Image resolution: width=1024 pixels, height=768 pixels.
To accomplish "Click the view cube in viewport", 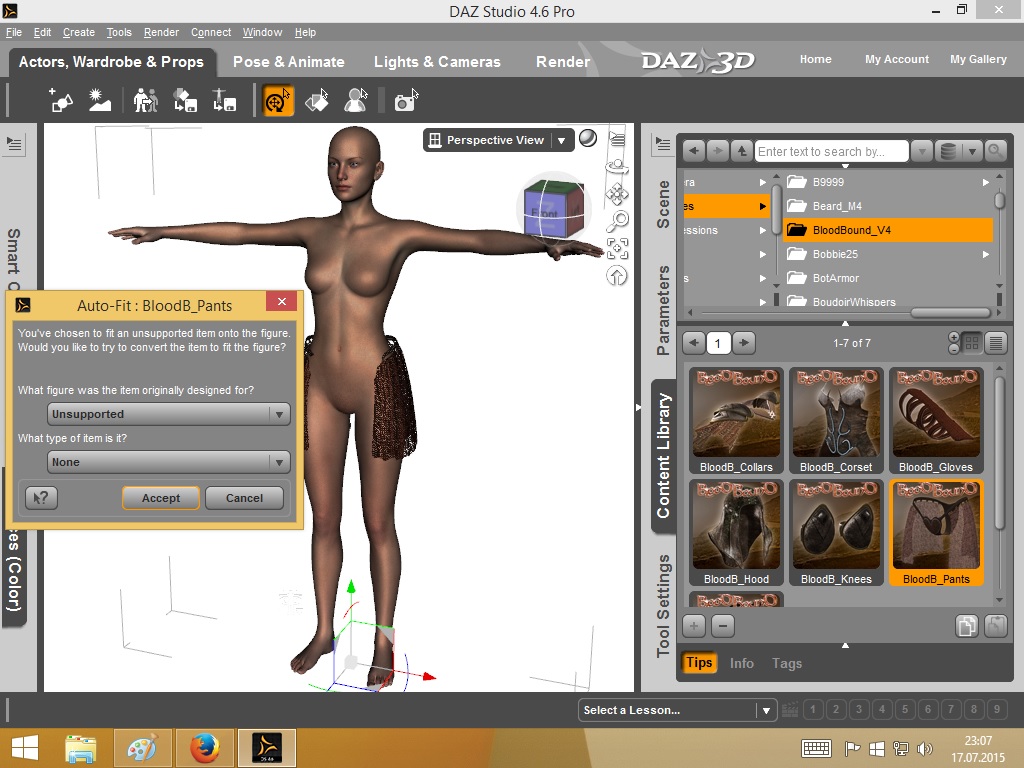I will click(x=554, y=208).
